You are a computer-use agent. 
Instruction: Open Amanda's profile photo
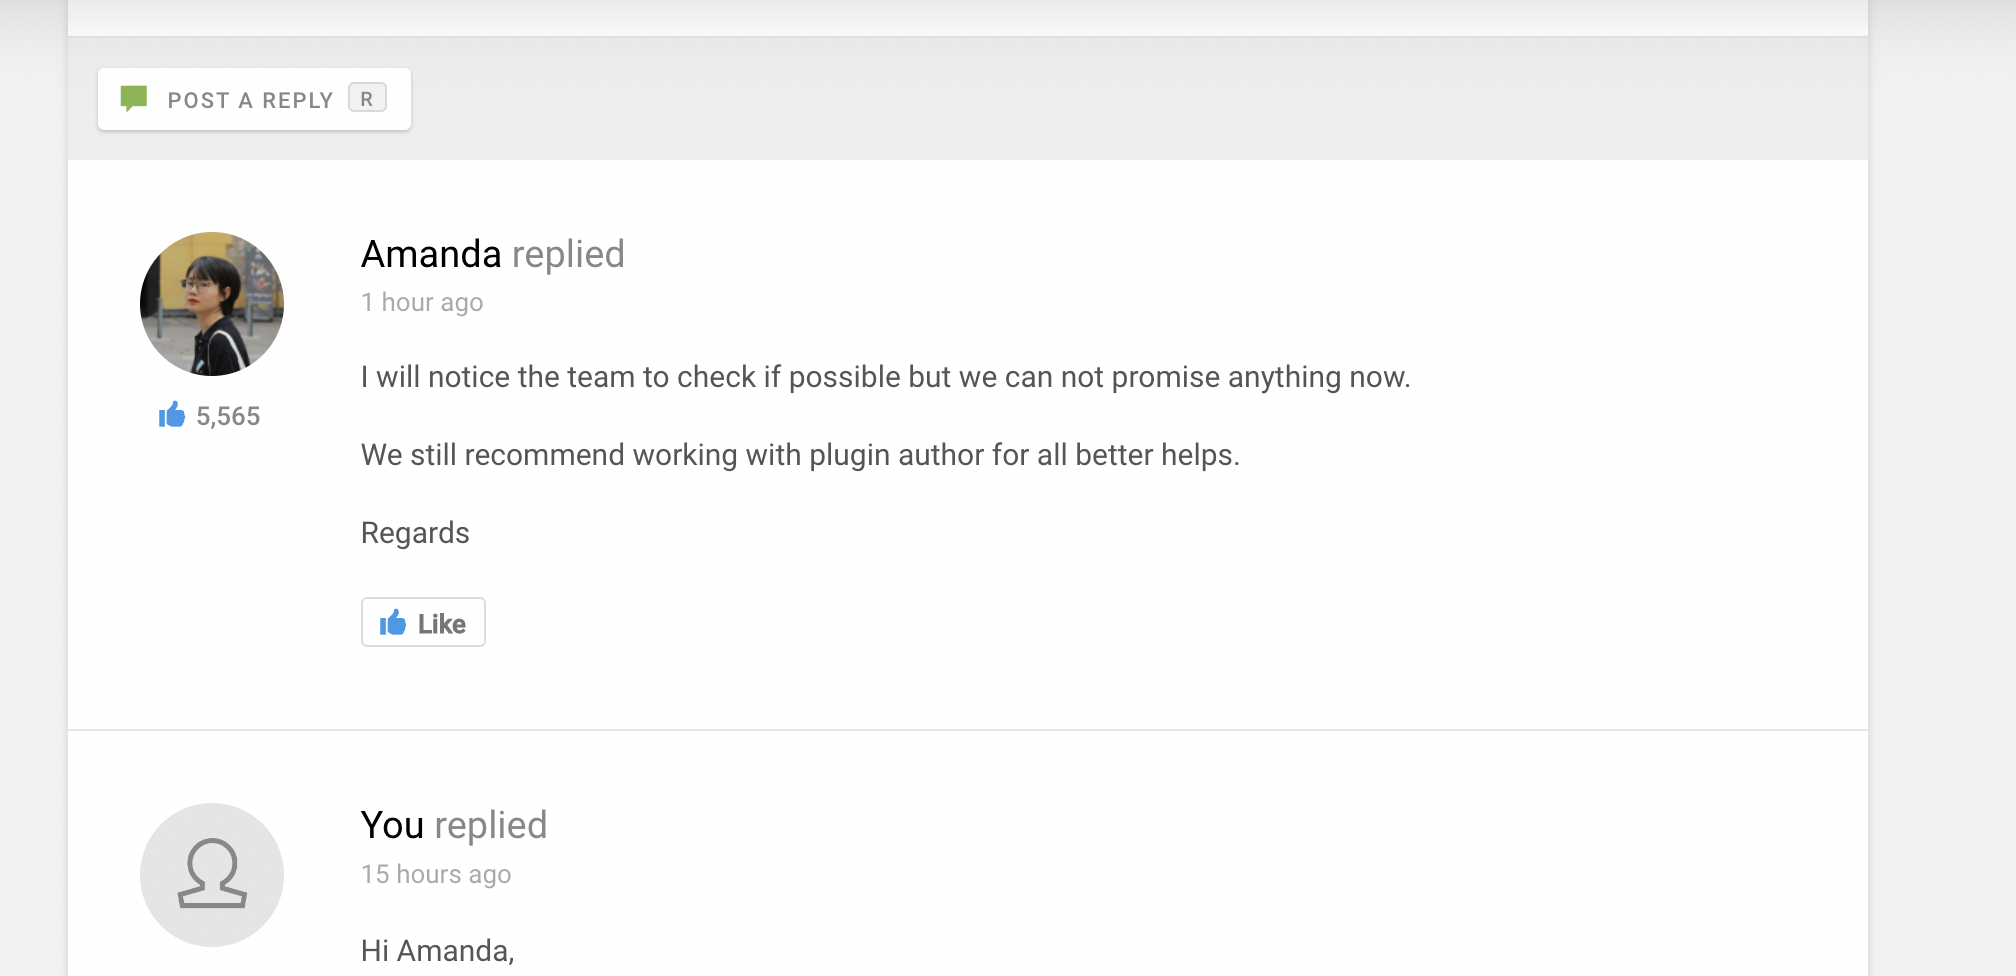[x=212, y=304]
